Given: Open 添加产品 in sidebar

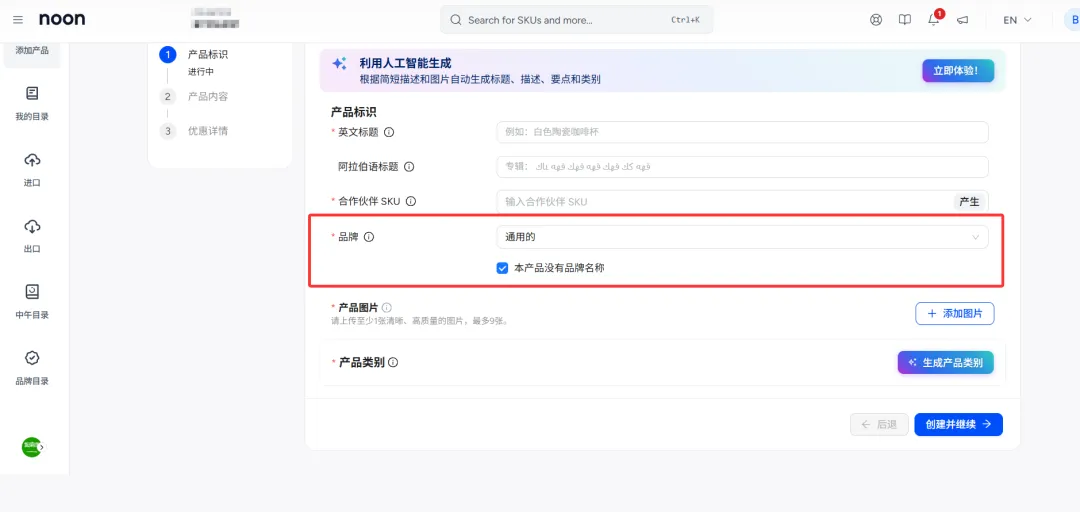Looking at the screenshot, I should 32,52.
